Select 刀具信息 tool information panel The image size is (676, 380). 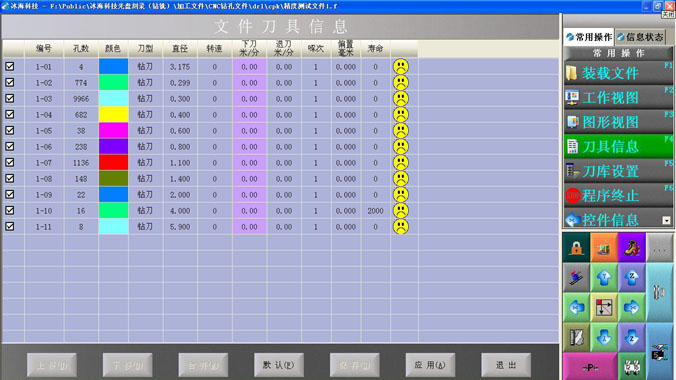tap(618, 147)
